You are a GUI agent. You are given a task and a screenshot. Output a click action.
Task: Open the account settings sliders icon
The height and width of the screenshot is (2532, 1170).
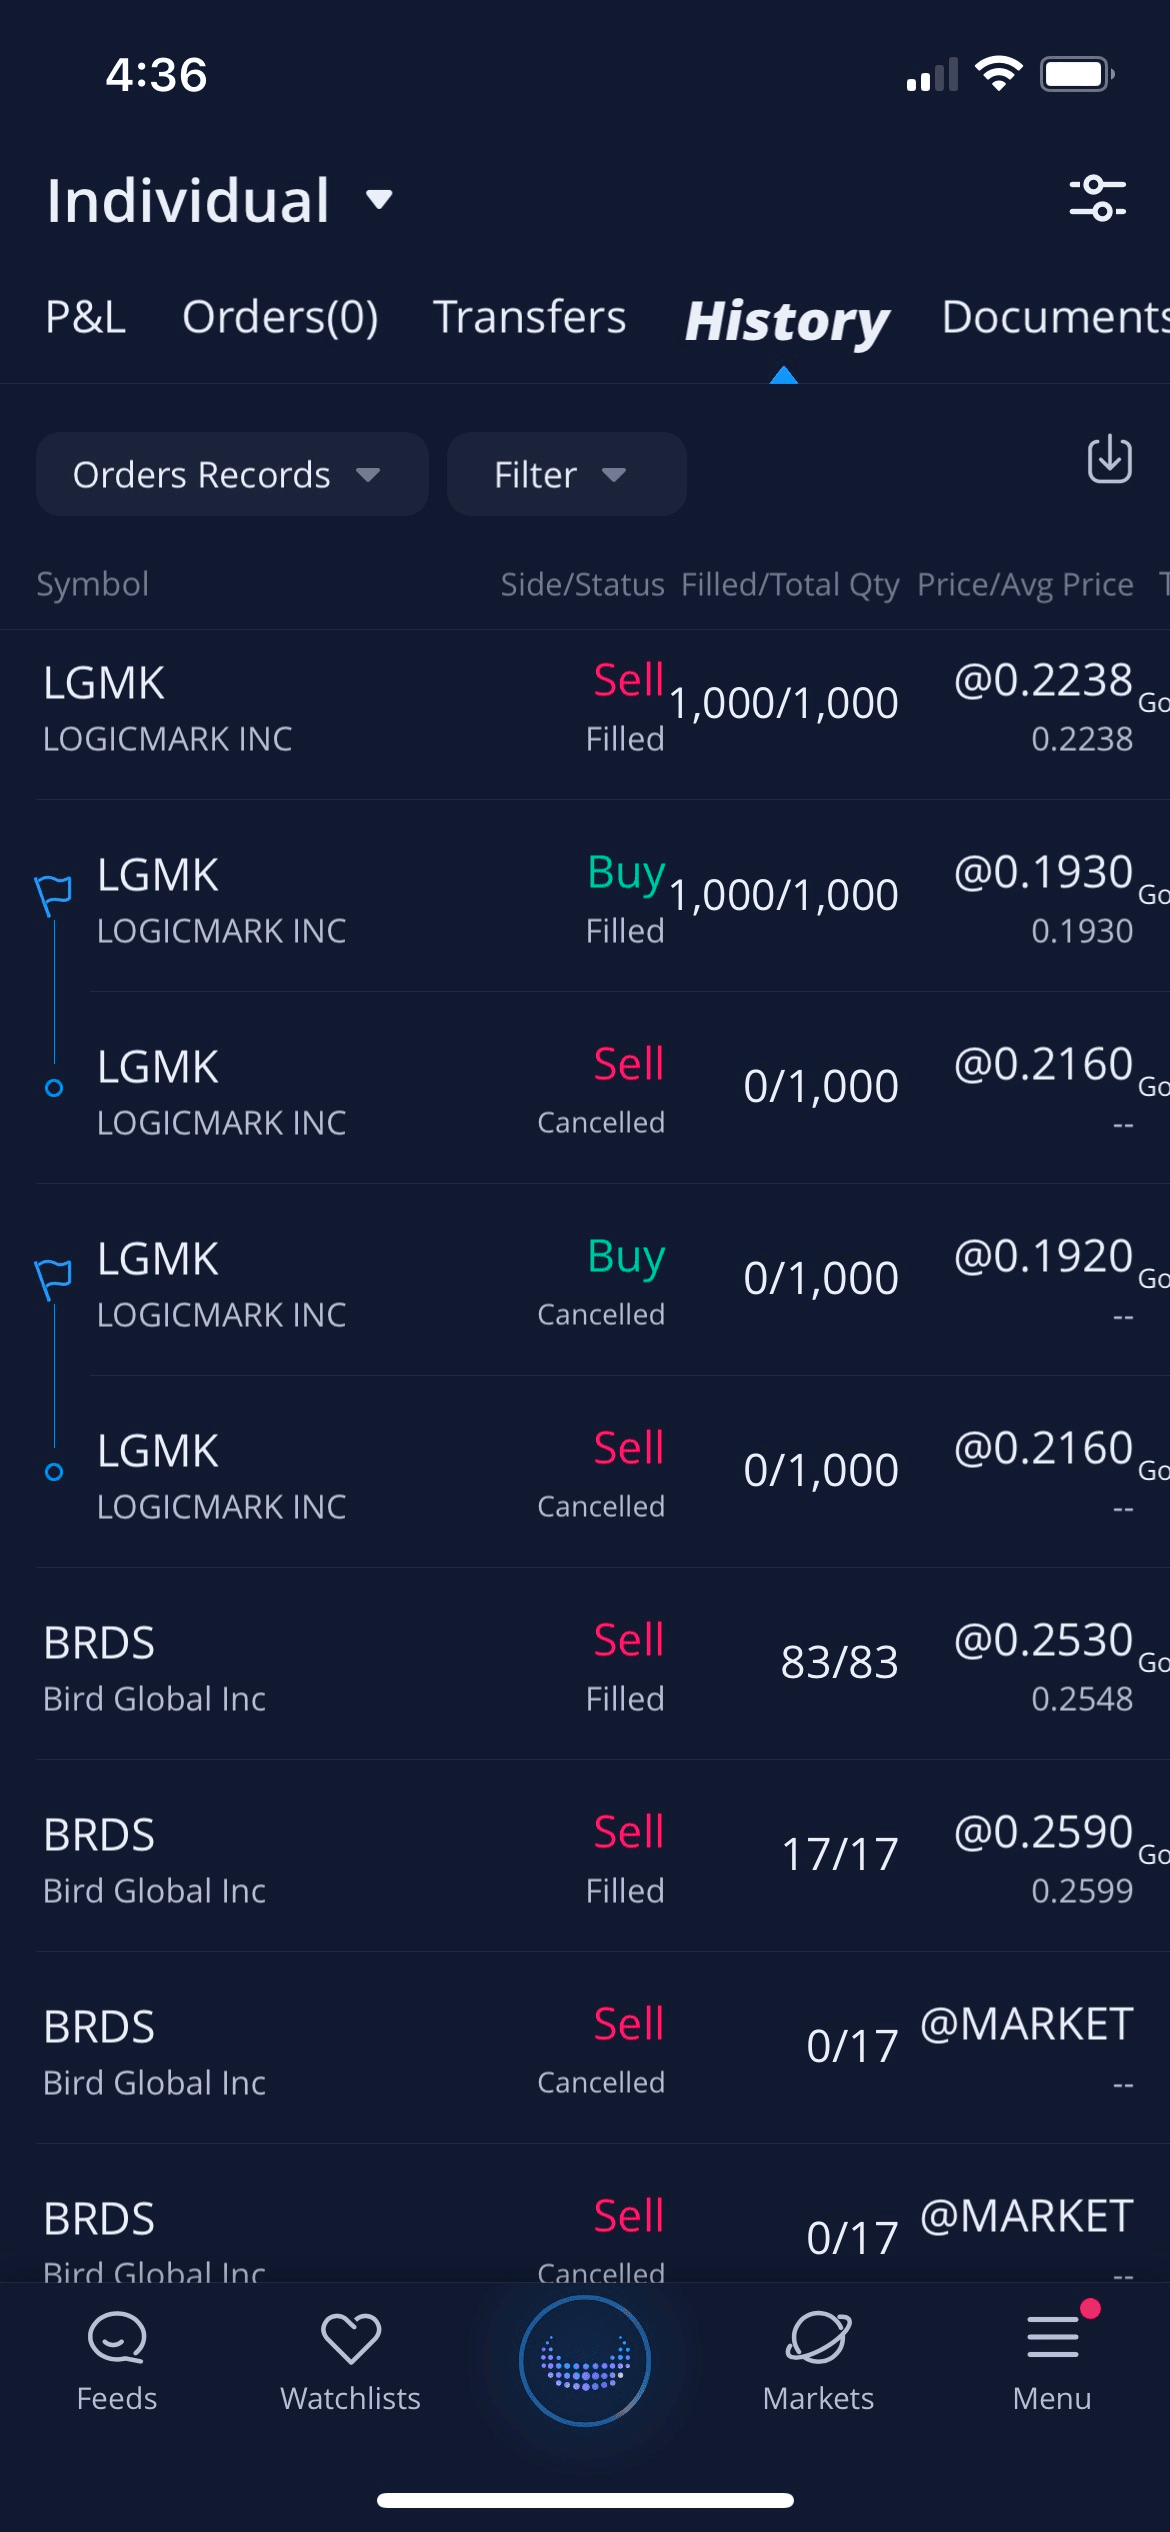point(1097,197)
